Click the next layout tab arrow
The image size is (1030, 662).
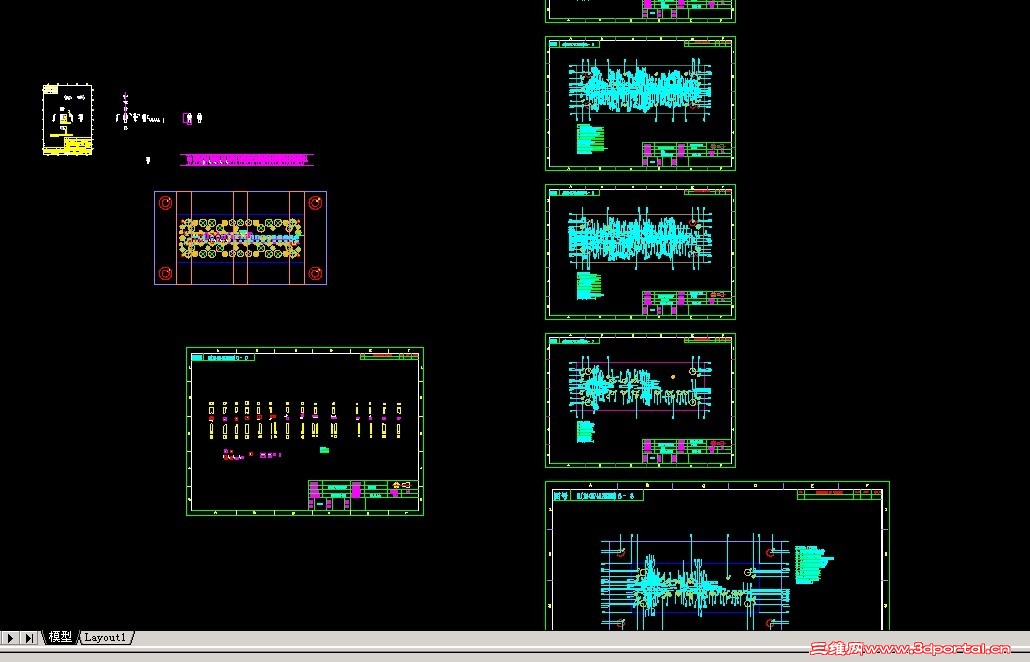point(10,638)
